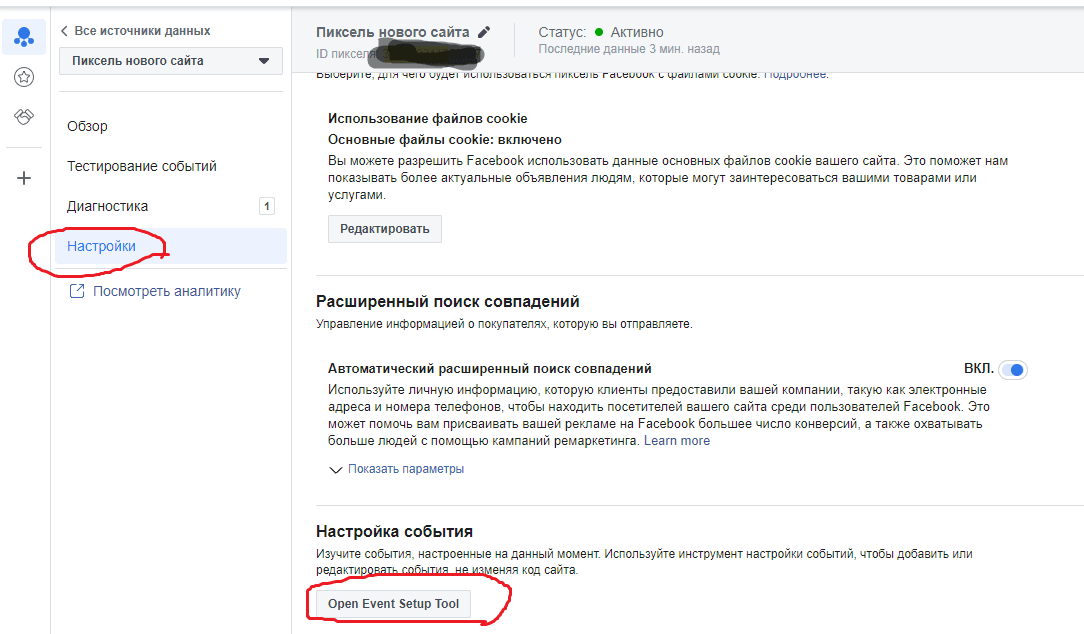Open the Пиксель нового сайта dropdown
Viewport: 1084px width, 634px height.
(x=171, y=61)
